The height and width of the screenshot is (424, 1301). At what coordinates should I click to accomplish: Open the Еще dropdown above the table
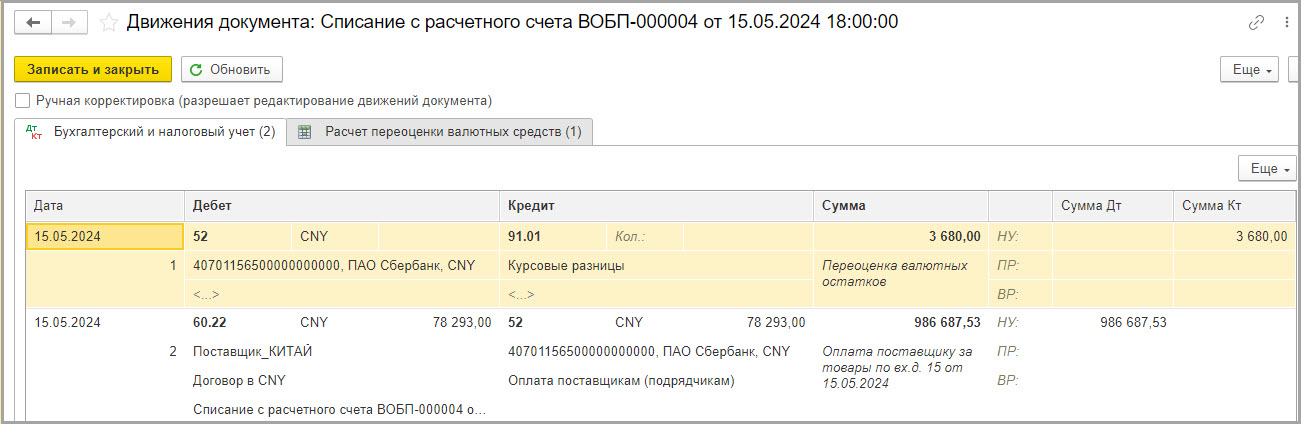[1267, 169]
